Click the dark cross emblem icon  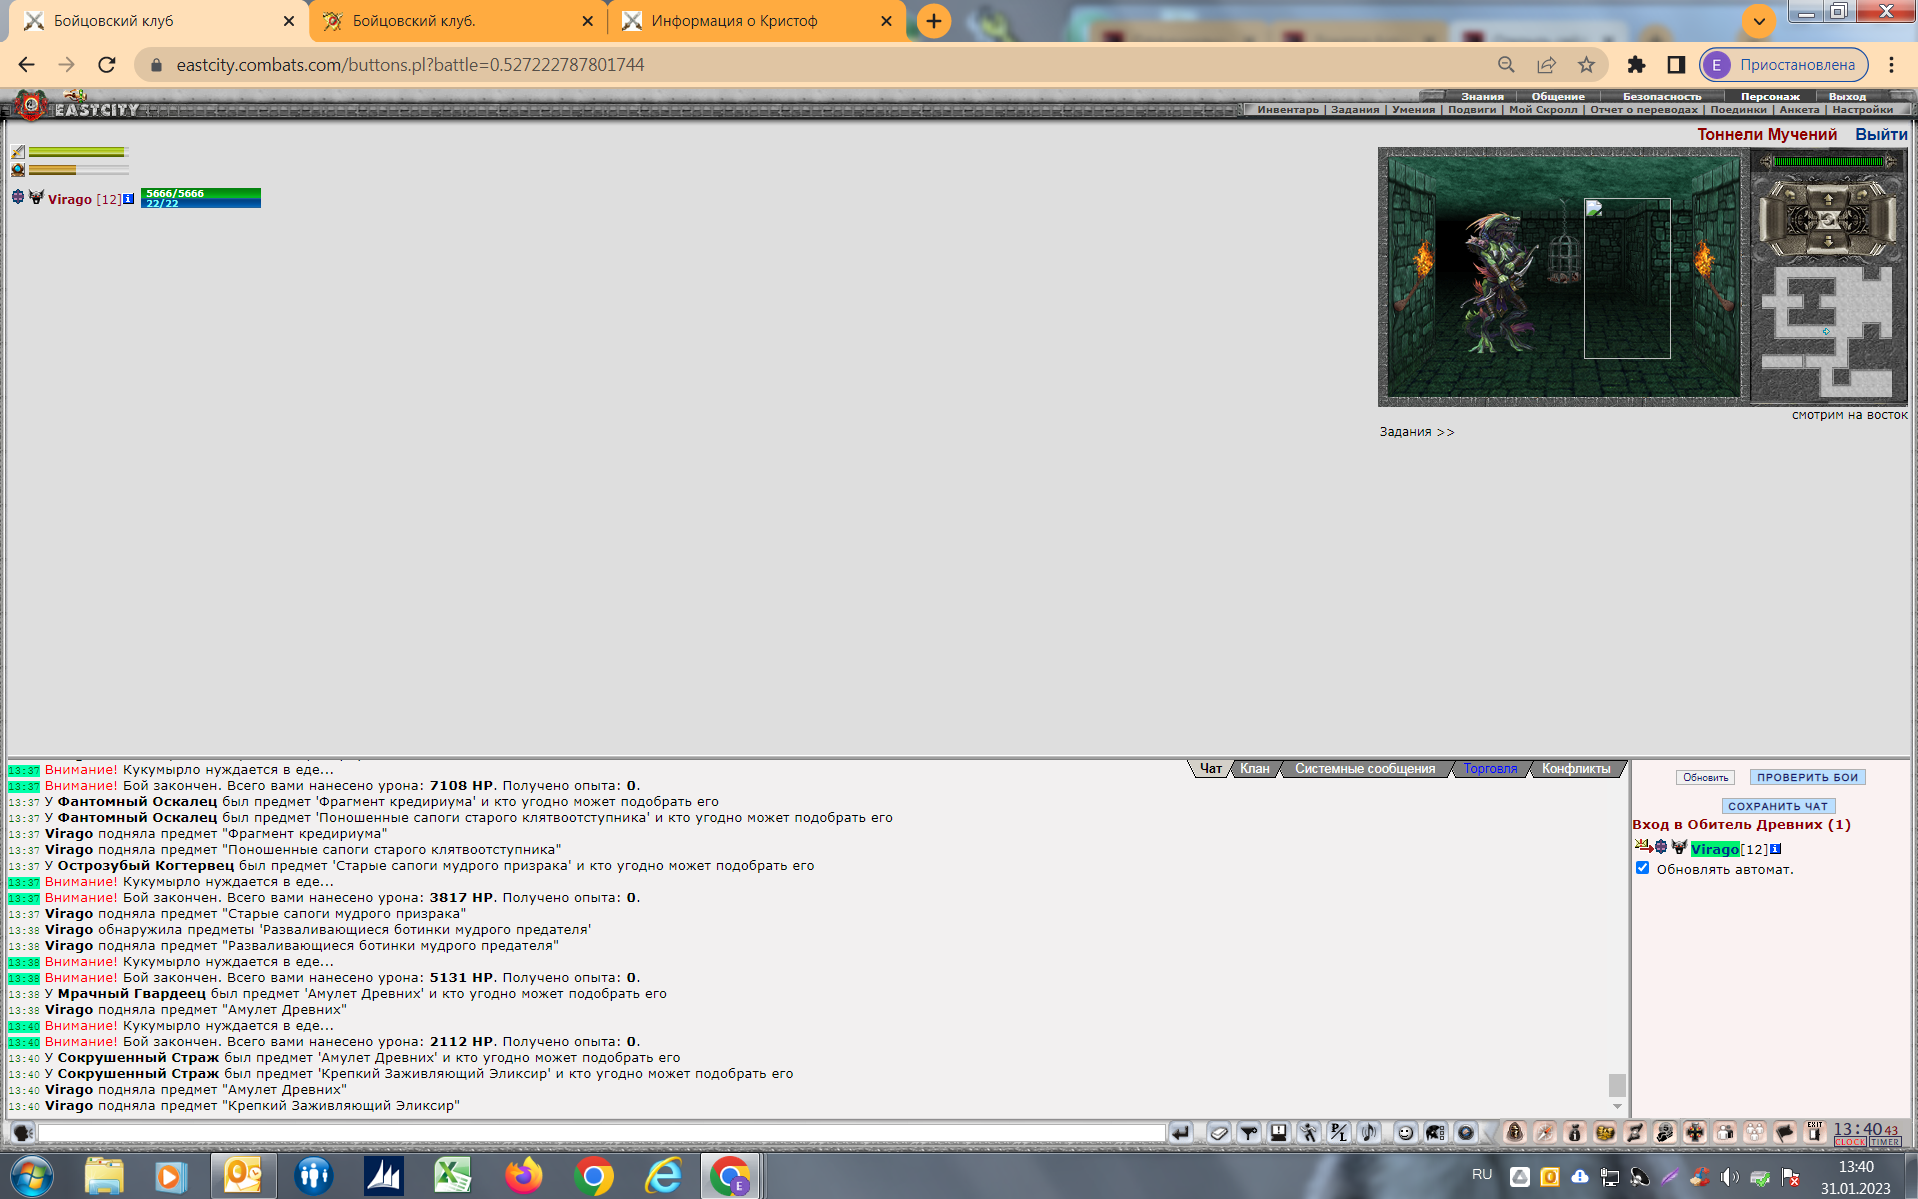(1695, 1133)
